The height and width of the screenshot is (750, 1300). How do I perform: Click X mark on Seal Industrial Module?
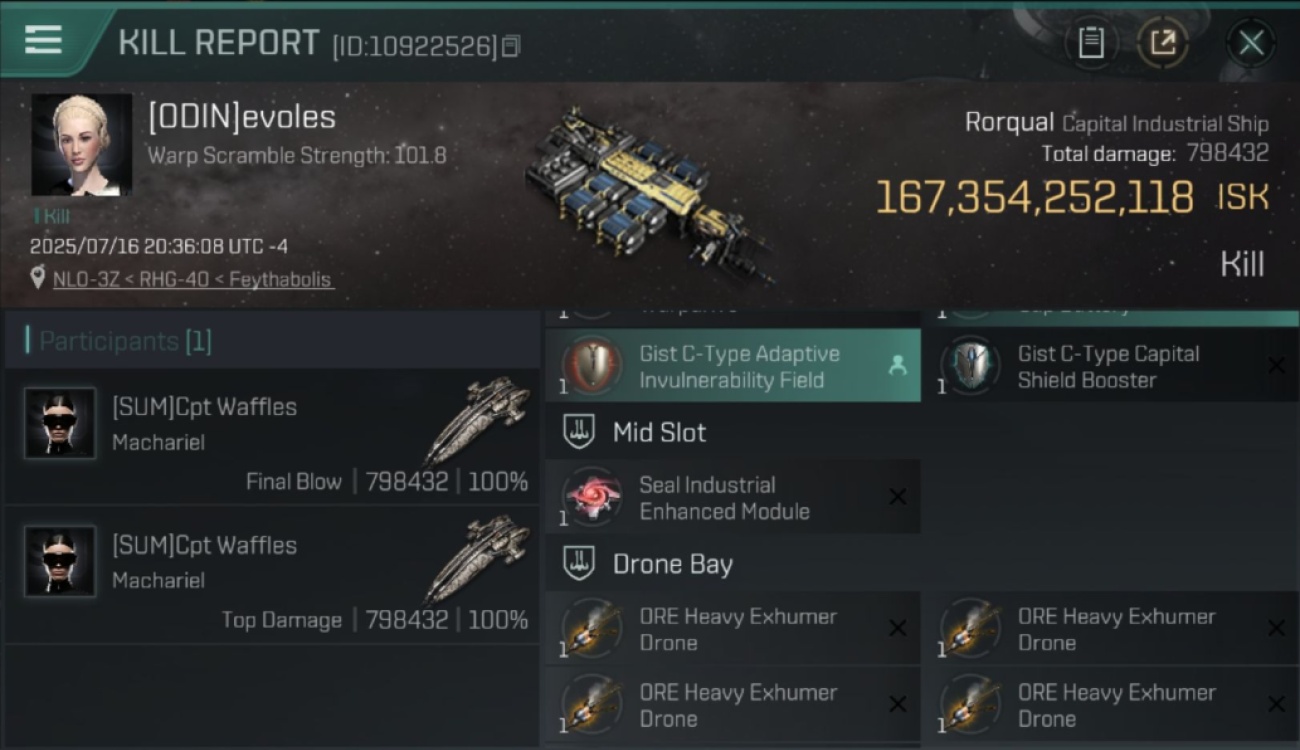coord(897,497)
